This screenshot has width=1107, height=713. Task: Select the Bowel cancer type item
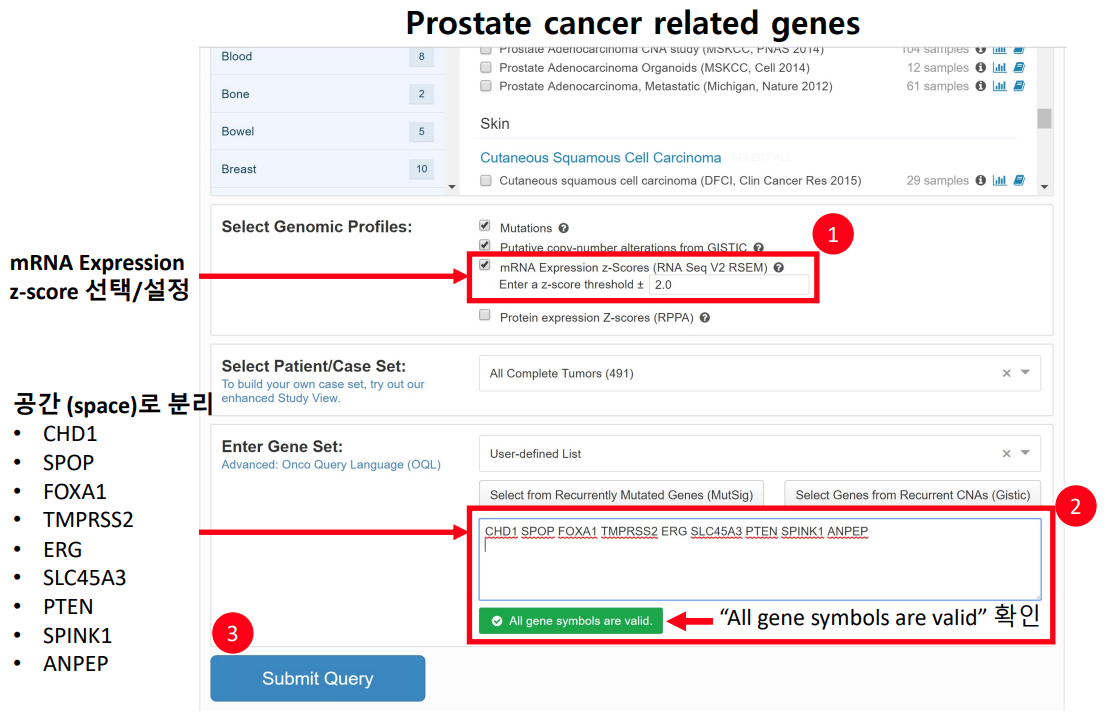click(239, 131)
